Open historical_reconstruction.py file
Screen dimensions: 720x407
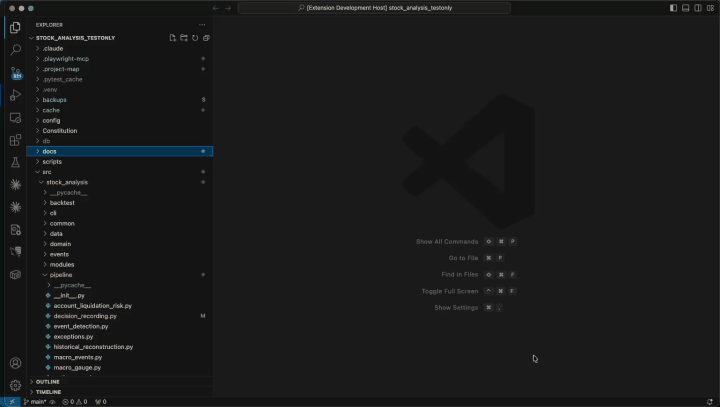point(119,347)
